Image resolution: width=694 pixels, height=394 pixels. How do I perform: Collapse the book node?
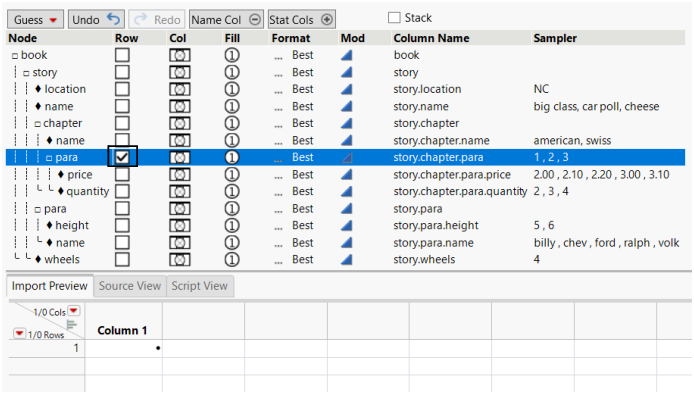pyautogui.click(x=15, y=56)
